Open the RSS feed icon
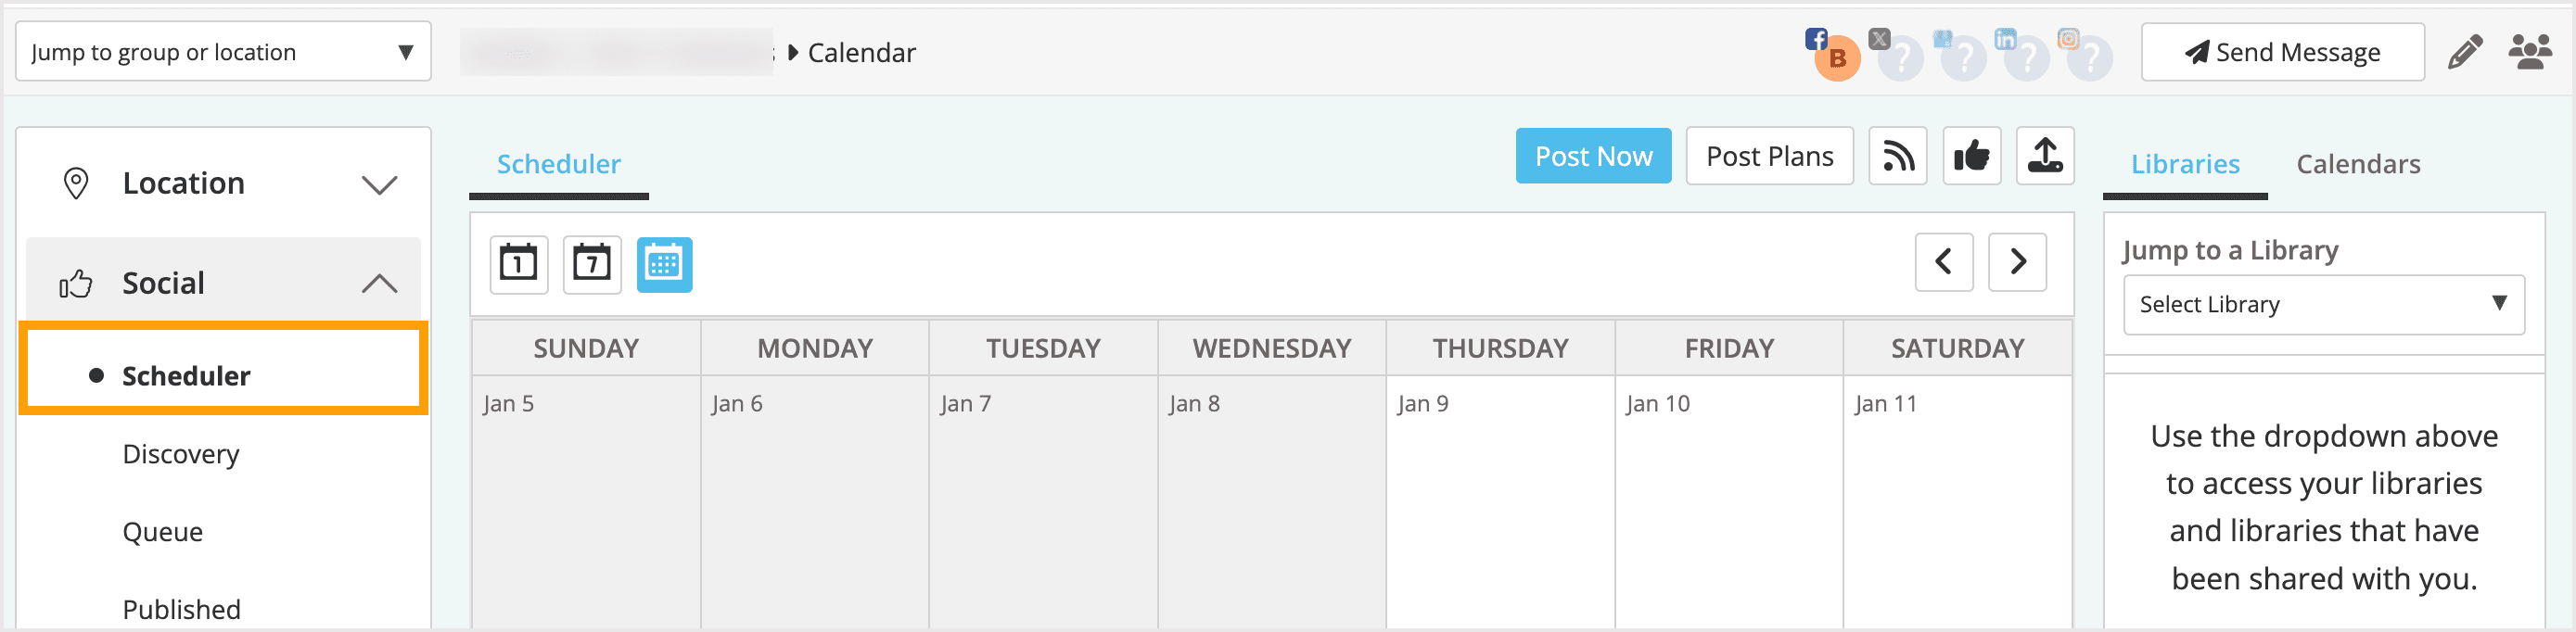Viewport: 2576px width, 632px height. 1897,156
